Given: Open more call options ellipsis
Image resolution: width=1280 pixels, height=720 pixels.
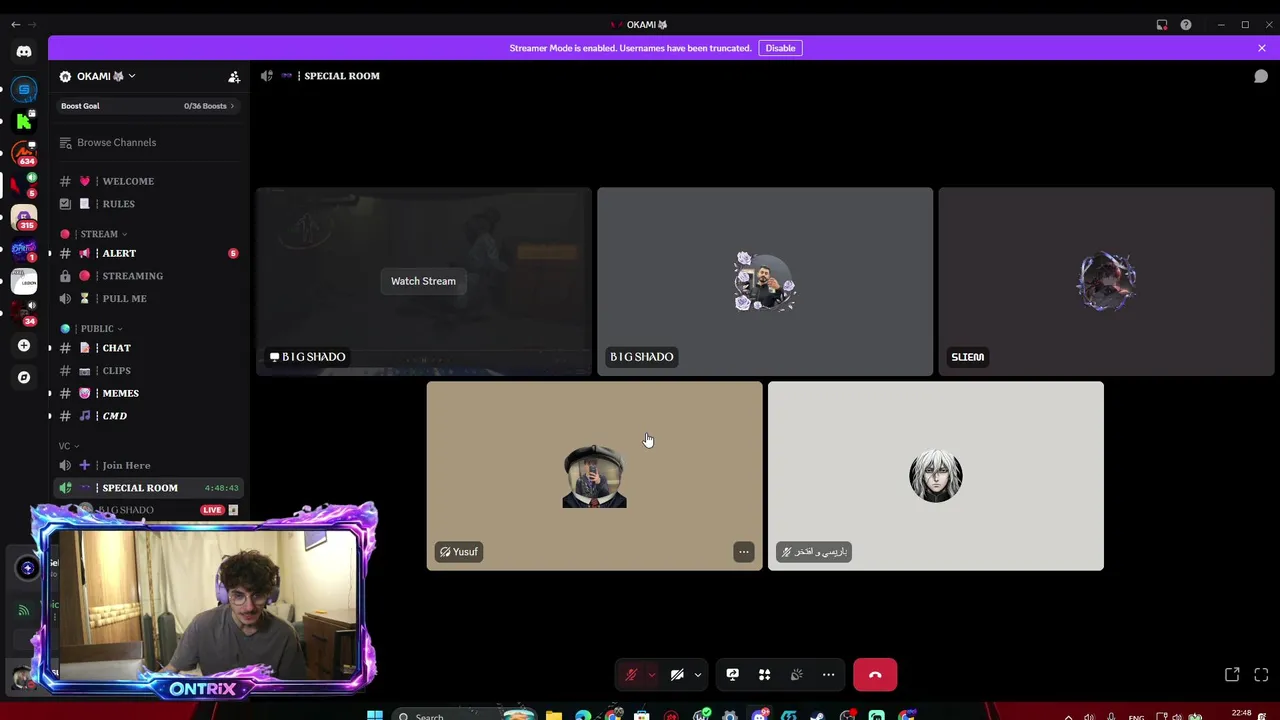Looking at the screenshot, I should tap(828, 675).
